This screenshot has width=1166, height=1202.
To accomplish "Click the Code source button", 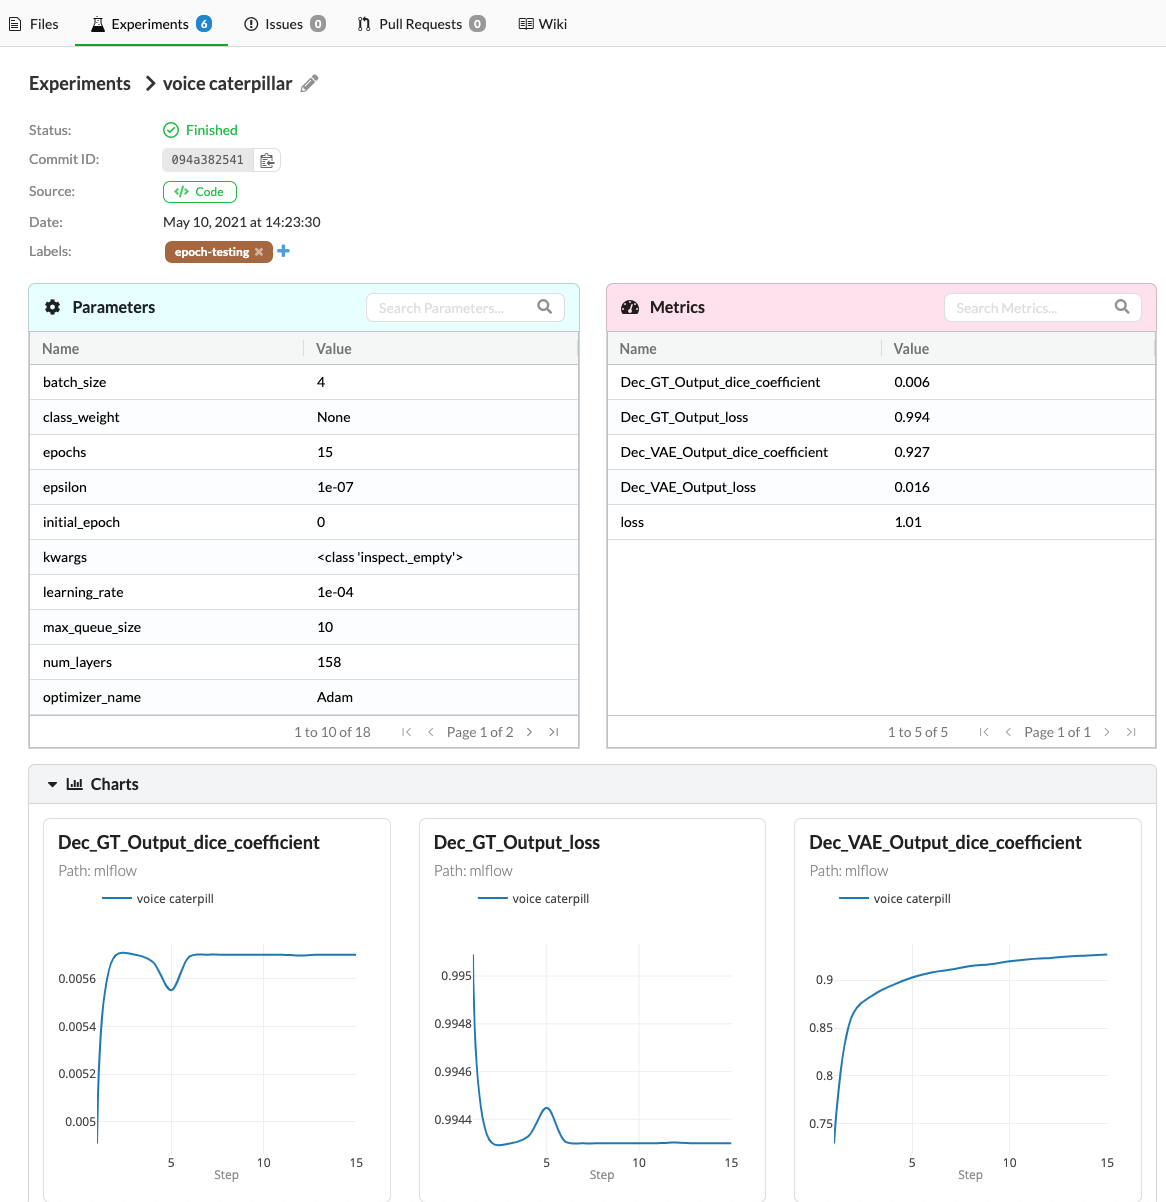I will 200,192.
